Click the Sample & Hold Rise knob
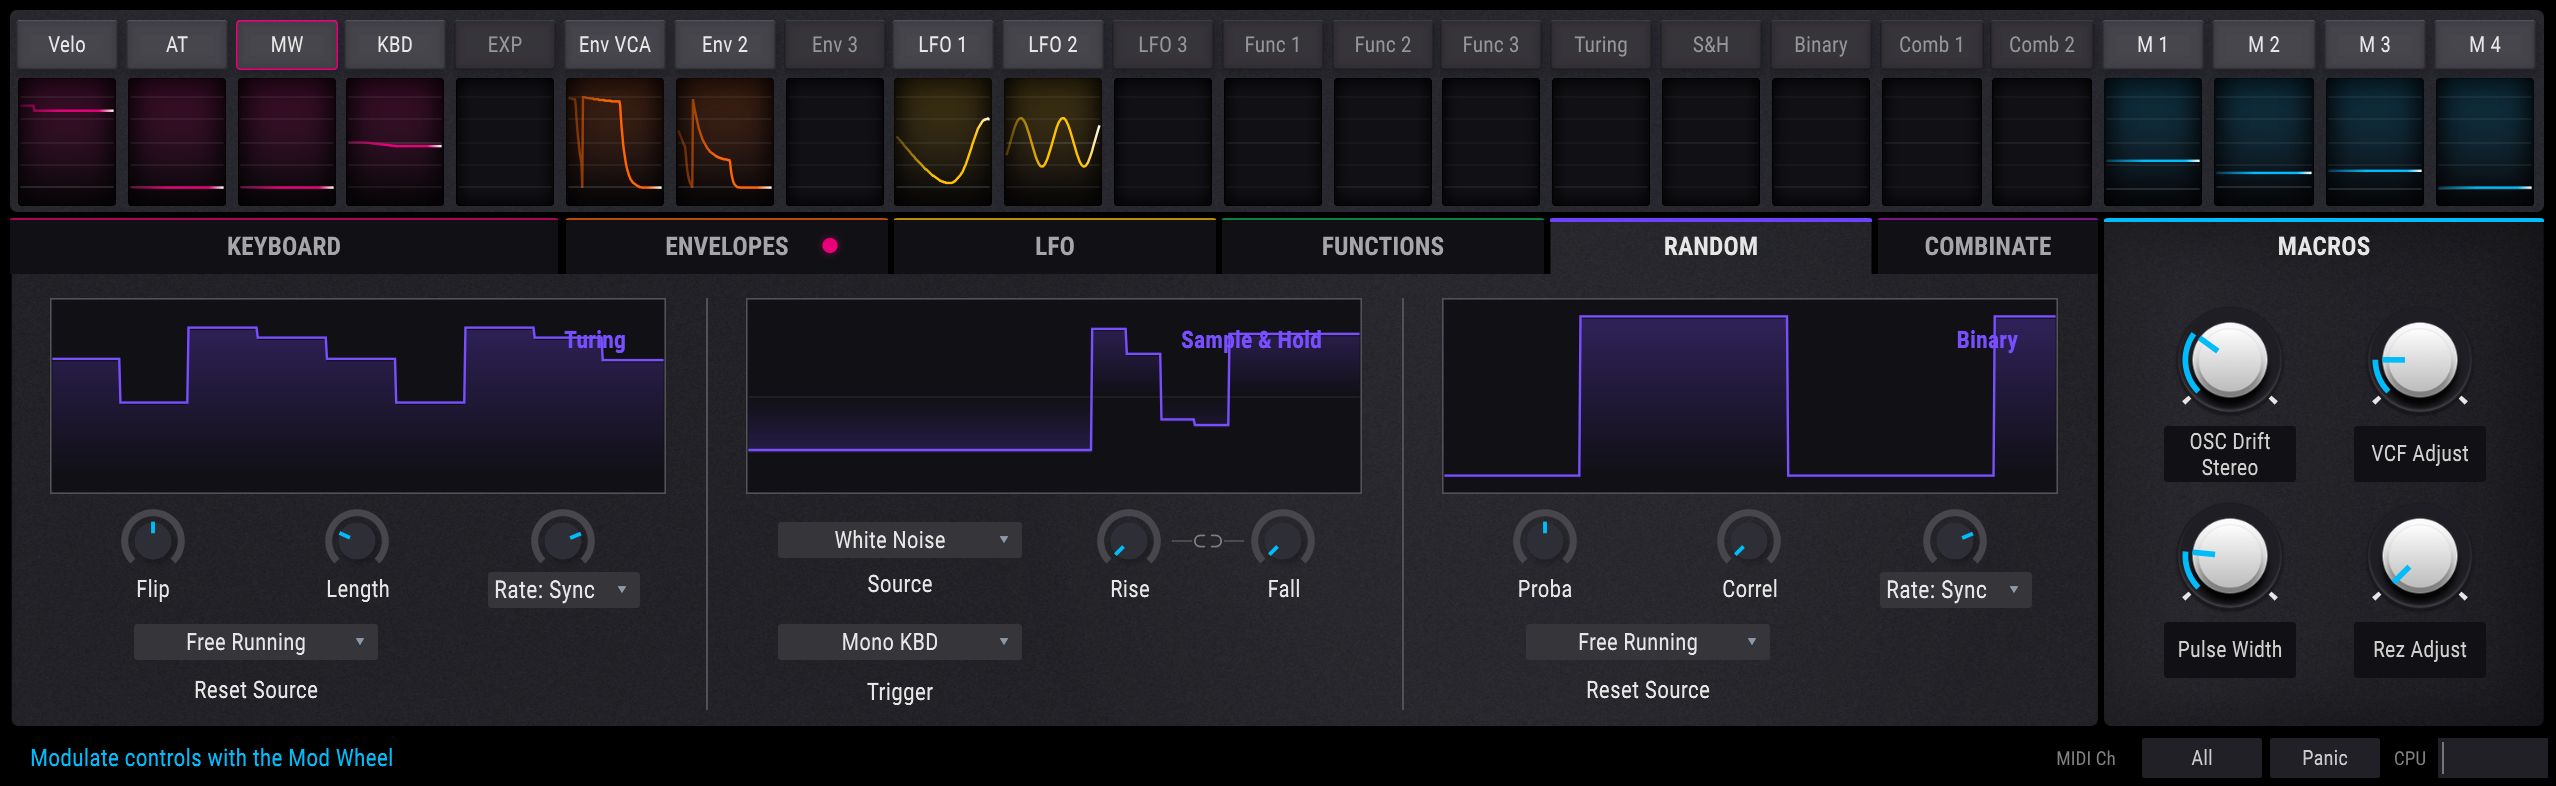Image resolution: width=2556 pixels, height=786 pixels. (1129, 541)
